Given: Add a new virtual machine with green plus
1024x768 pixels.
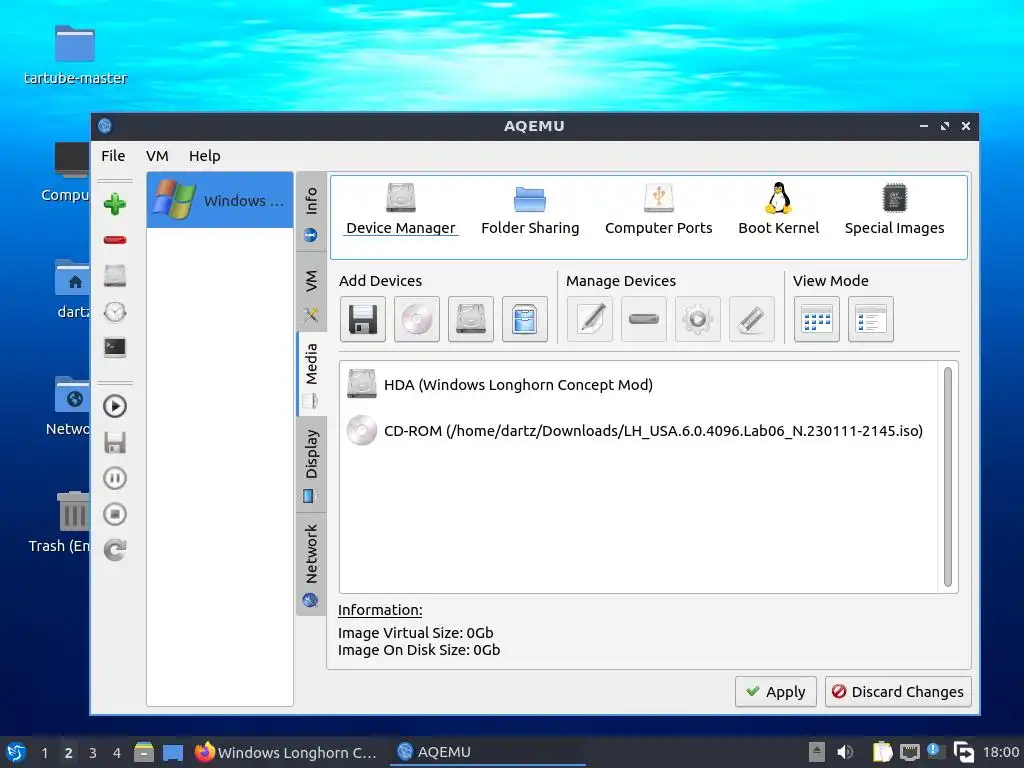Looking at the screenshot, I should (115, 204).
